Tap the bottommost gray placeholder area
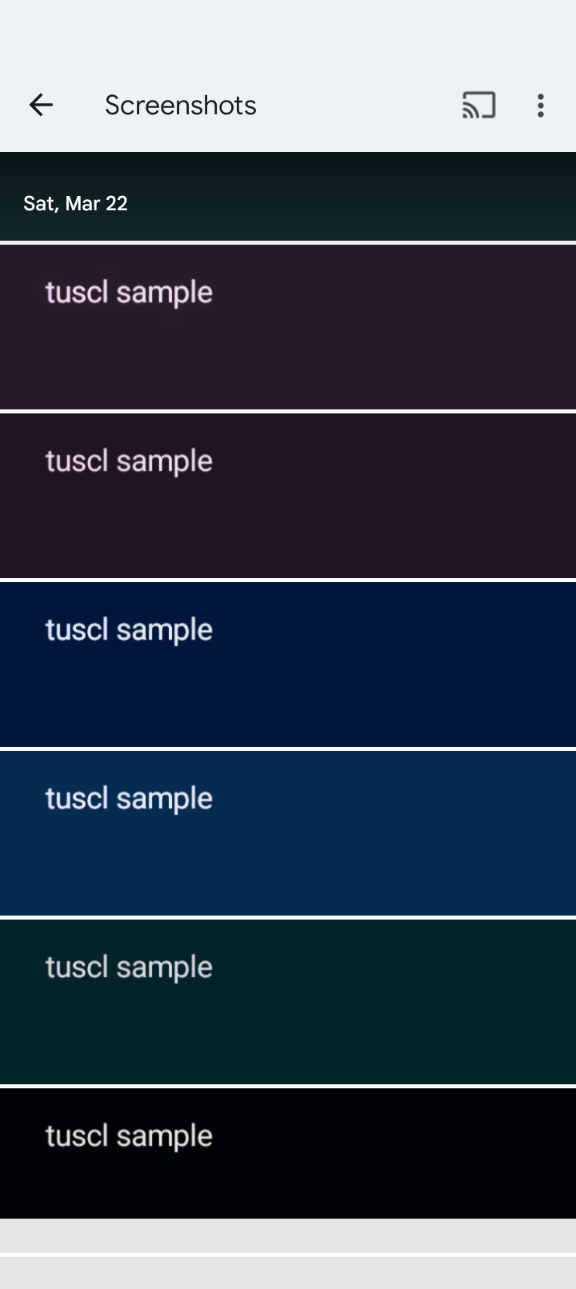 click(x=288, y=1273)
